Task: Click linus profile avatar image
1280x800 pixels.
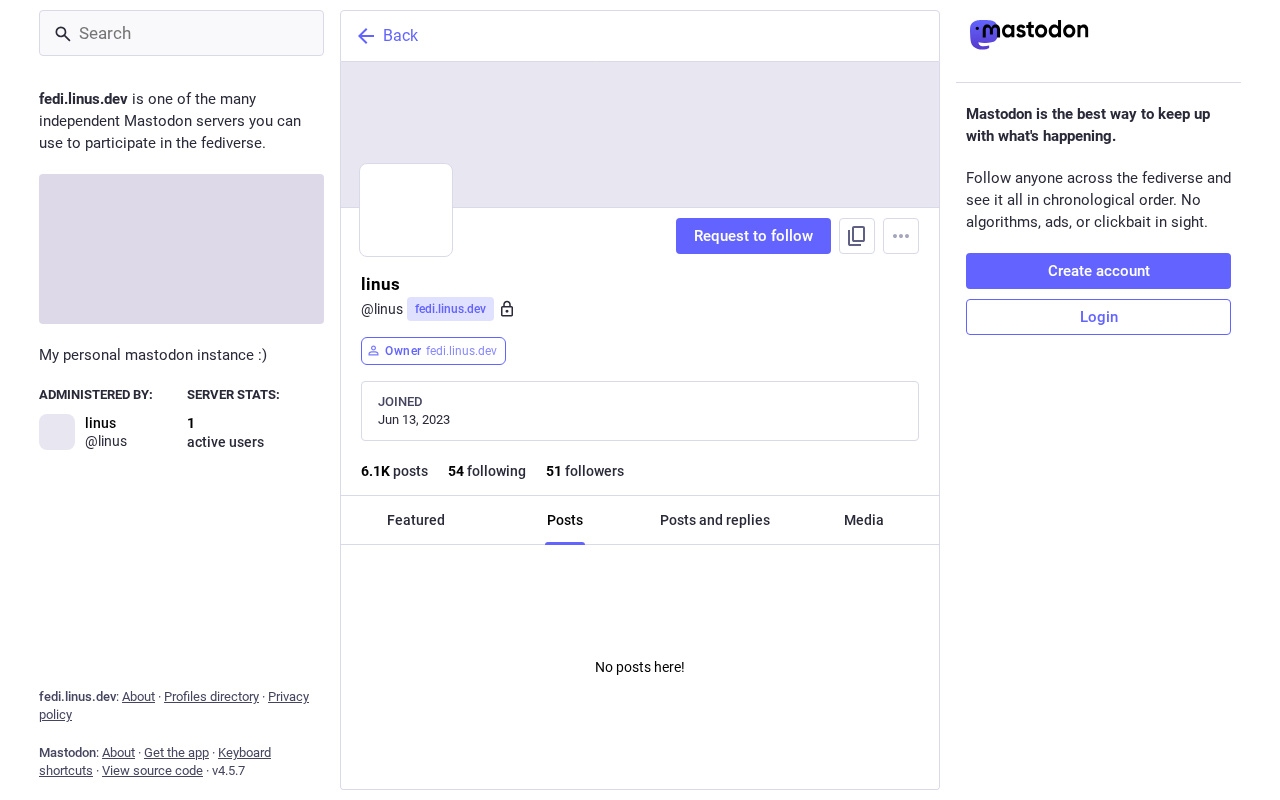Action: 406,210
